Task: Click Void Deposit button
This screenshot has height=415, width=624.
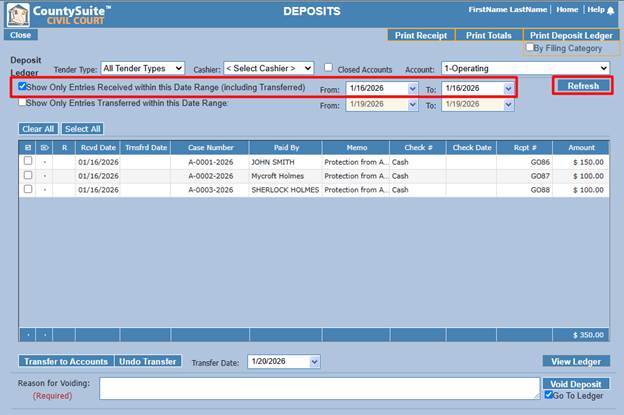Action: coord(576,384)
